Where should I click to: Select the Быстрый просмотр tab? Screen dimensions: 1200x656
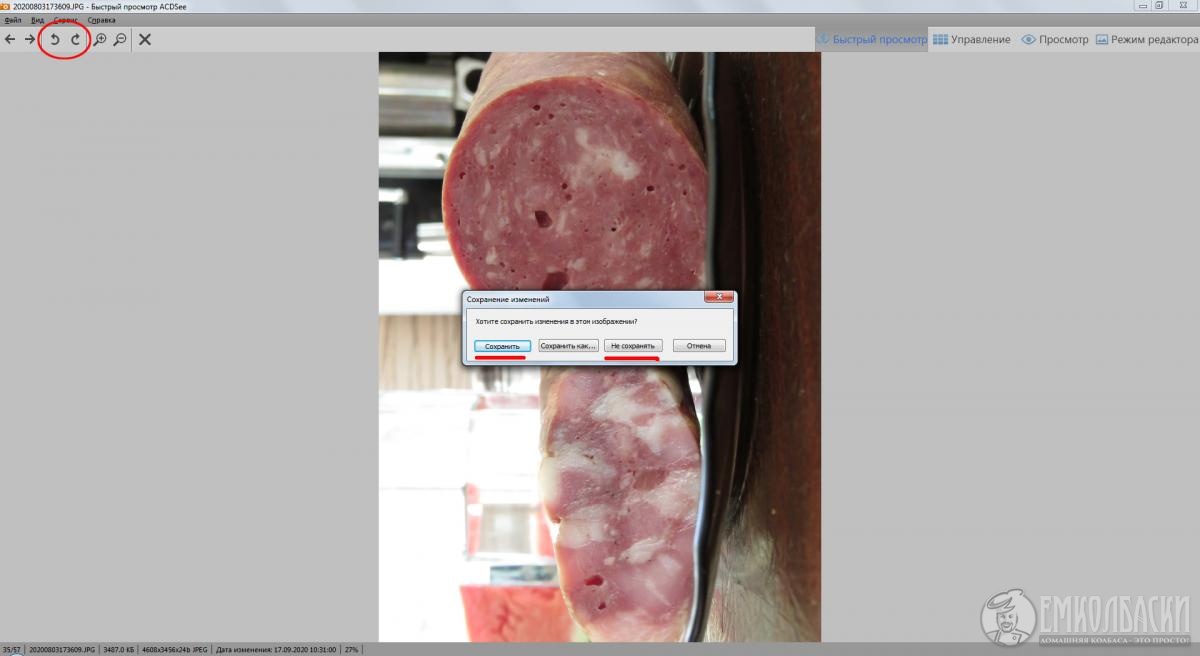(871, 40)
